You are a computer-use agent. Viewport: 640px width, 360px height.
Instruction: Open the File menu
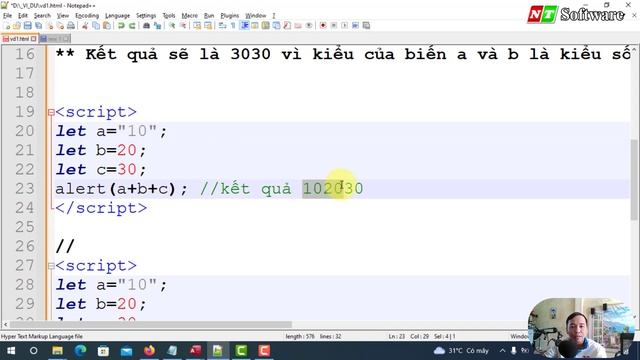coord(7,16)
